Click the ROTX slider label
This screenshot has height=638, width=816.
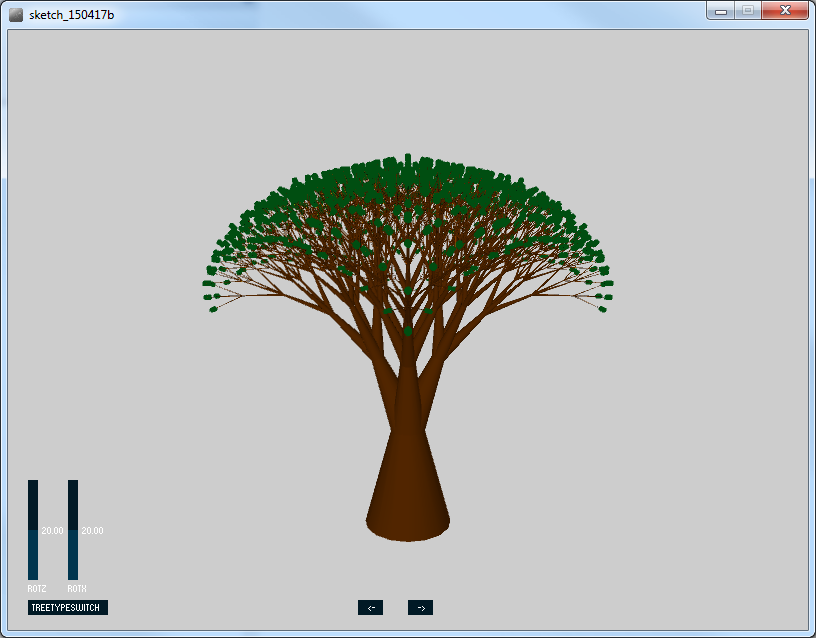click(77, 589)
